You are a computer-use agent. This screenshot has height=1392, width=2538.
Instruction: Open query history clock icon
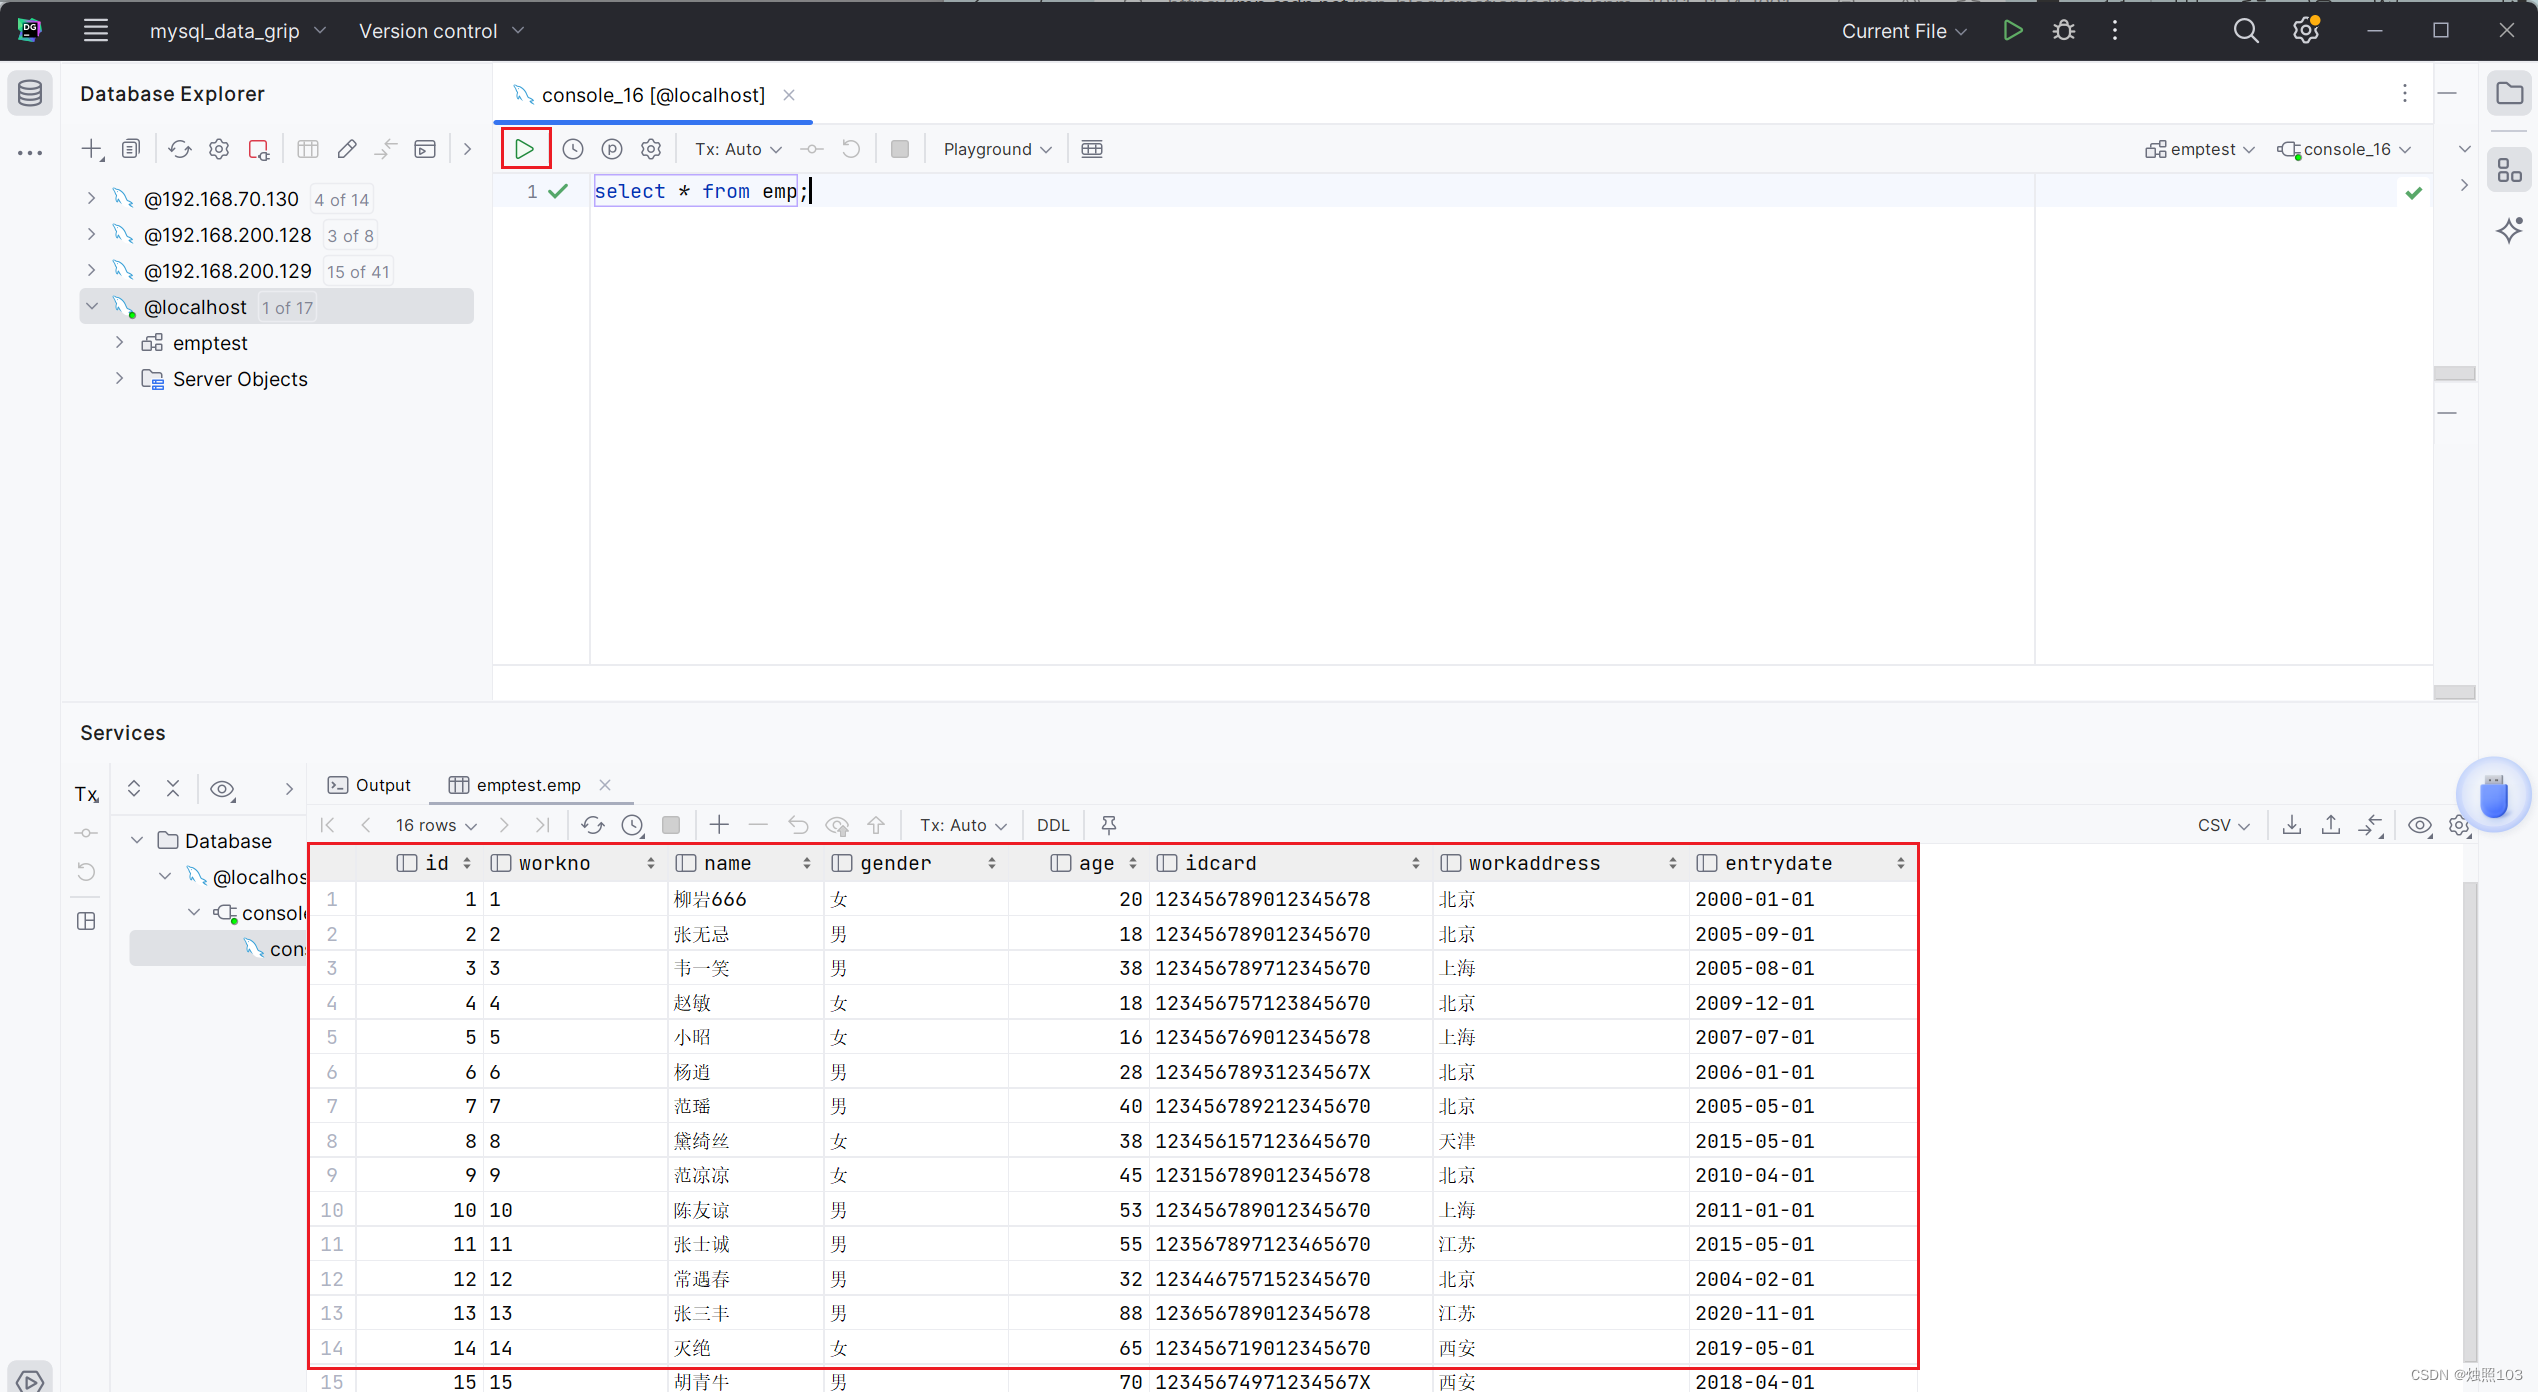pyautogui.click(x=573, y=149)
